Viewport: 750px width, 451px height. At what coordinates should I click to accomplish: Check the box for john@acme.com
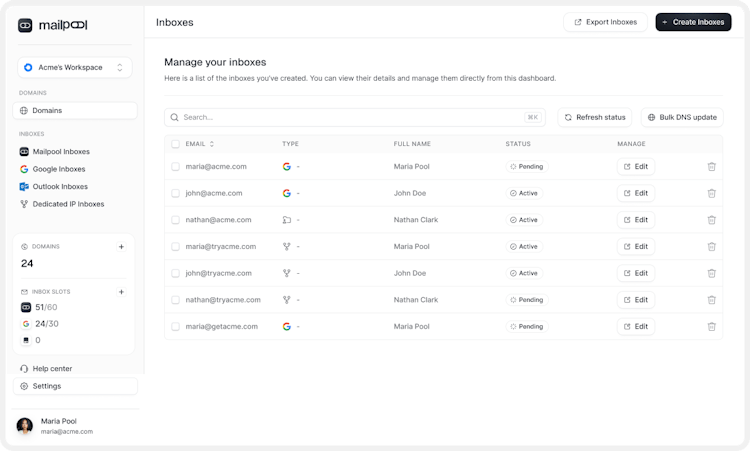click(x=175, y=193)
